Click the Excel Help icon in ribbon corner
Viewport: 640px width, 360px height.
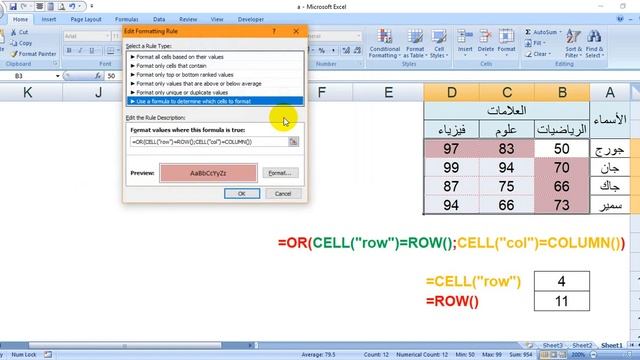click(x=620, y=19)
